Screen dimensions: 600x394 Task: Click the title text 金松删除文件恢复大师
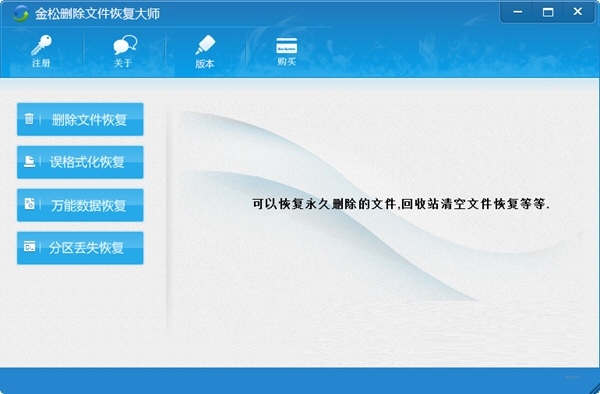click(97, 14)
